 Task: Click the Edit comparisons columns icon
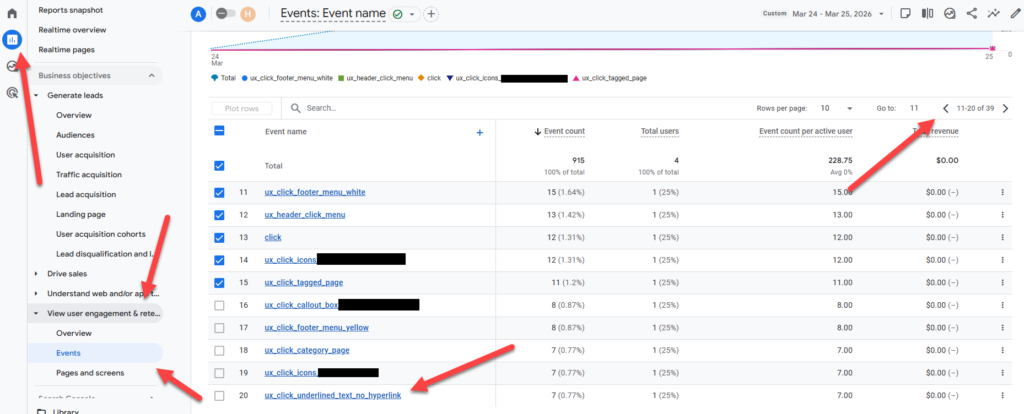[x=926, y=14]
